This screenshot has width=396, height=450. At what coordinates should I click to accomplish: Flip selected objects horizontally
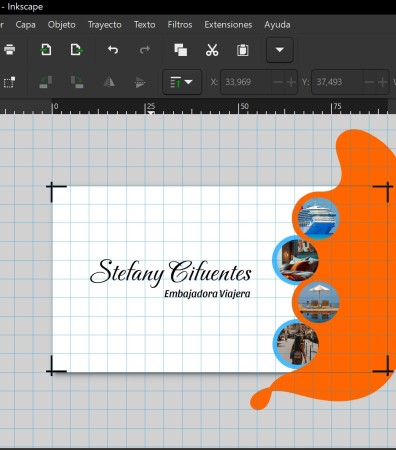[x=109, y=82]
